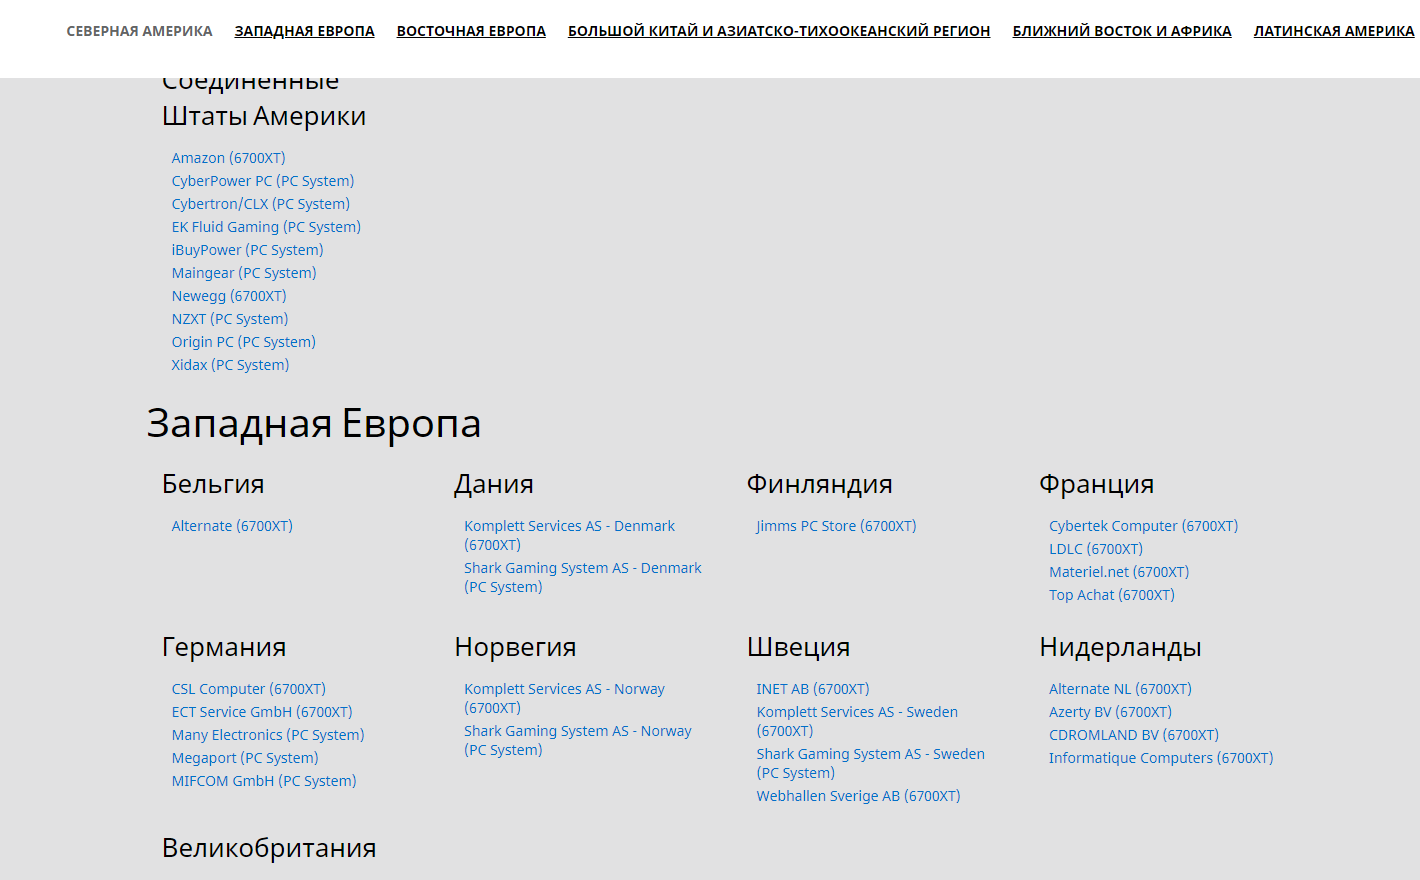Visit Maingear (PC System) link
1420x880 pixels.
244,273
